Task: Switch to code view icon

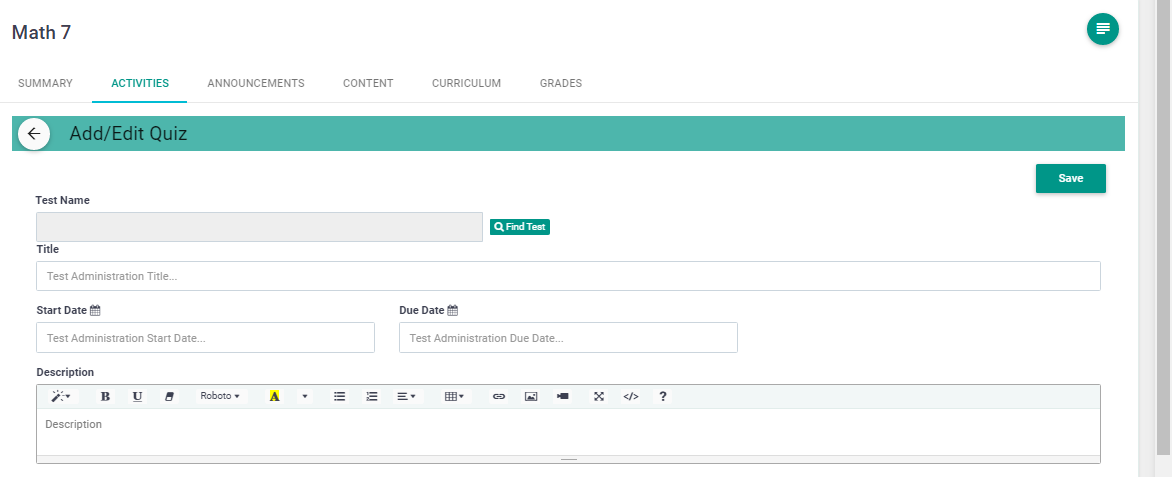Action: click(x=631, y=396)
